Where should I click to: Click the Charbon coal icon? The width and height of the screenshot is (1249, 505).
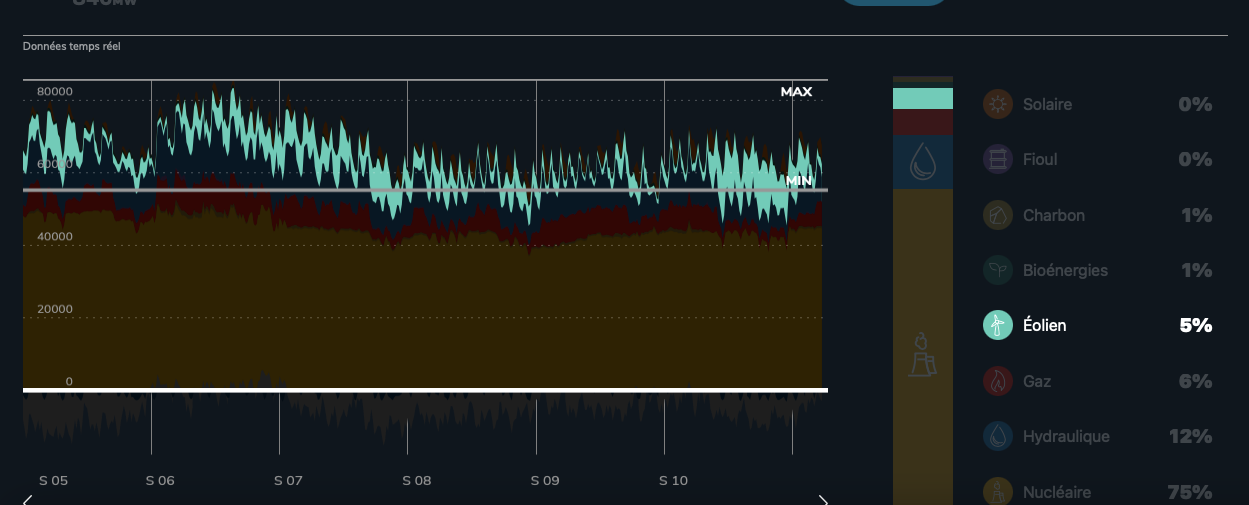point(997,215)
